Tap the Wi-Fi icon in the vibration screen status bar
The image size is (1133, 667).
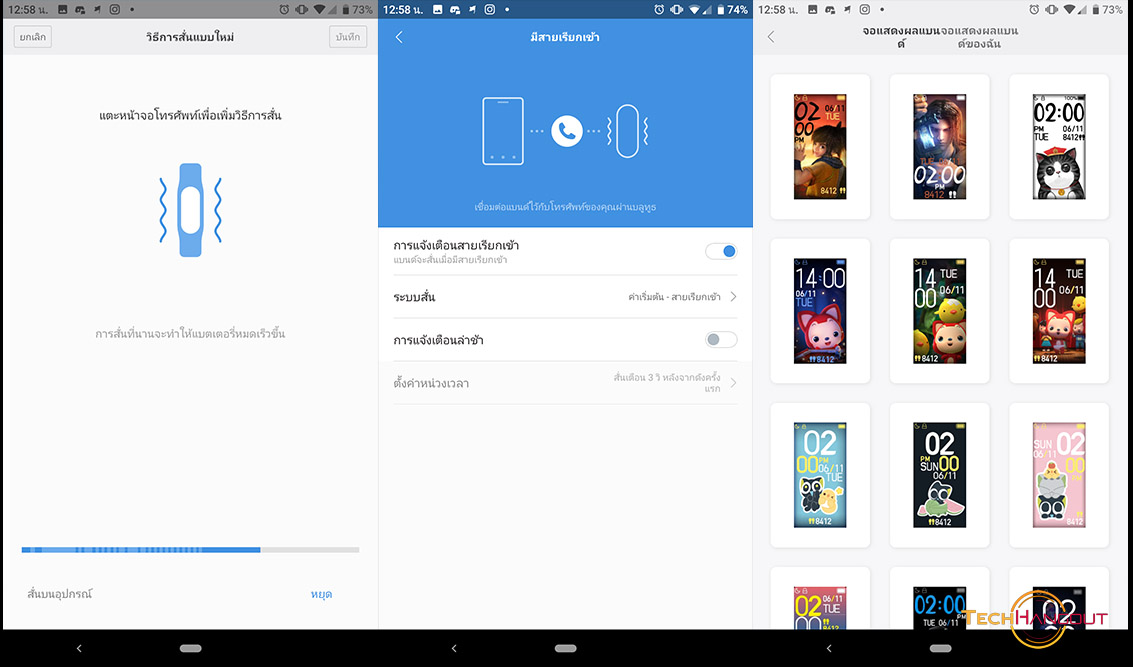319,9
